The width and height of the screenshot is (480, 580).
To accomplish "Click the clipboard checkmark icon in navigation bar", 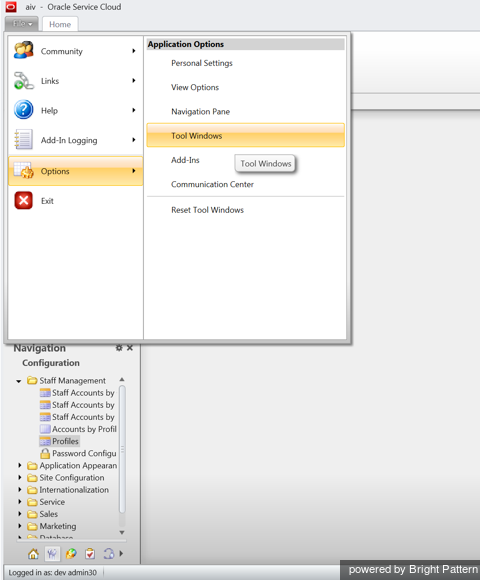I will click(90, 554).
